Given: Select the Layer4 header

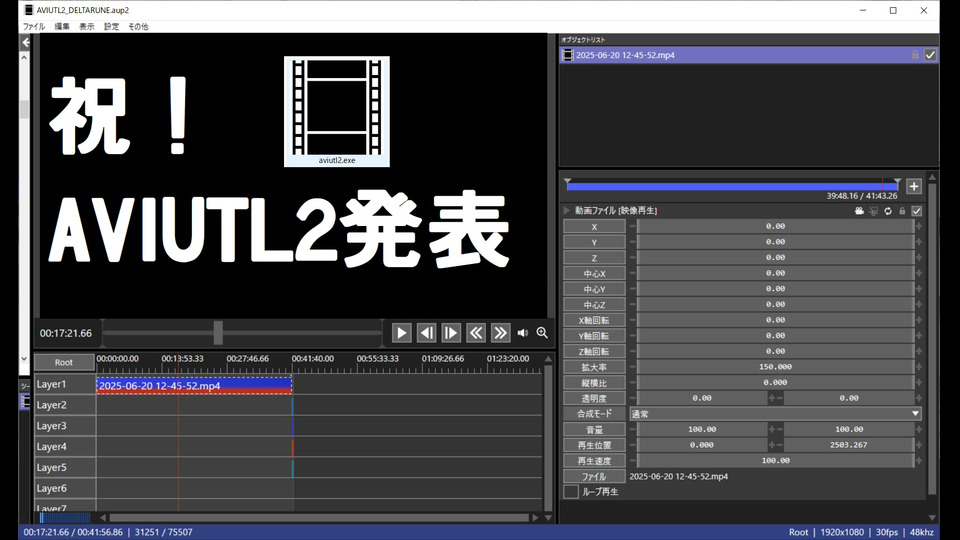Looking at the screenshot, I should coord(64,446).
